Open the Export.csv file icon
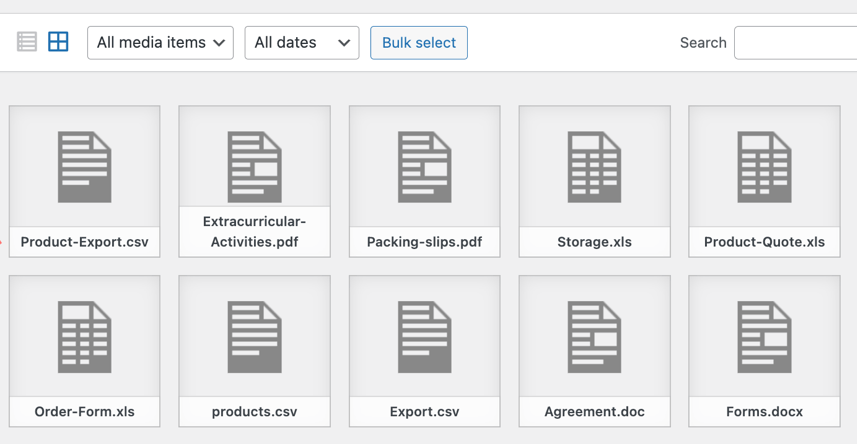Viewport: 857px width, 444px height. (425, 337)
